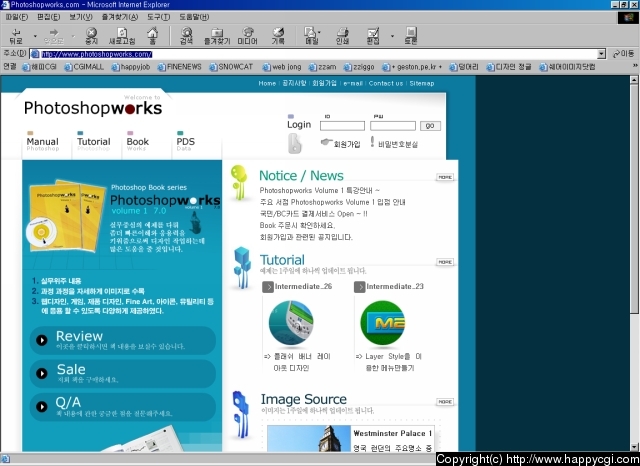Image resolution: width=640 pixels, height=466 pixels.
Task: Expand the Edit button dropdown arrow
Action: pos(392,36)
